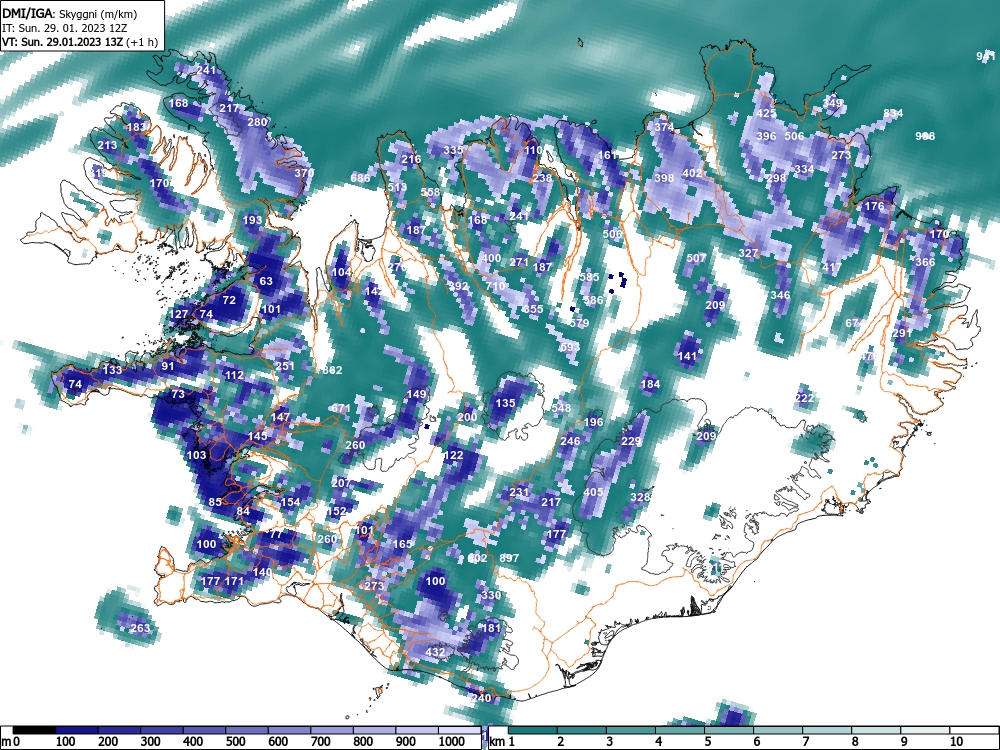1000x750 pixels.
Task: Click the visibility value '112'
Action: click(x=234, y=375)
